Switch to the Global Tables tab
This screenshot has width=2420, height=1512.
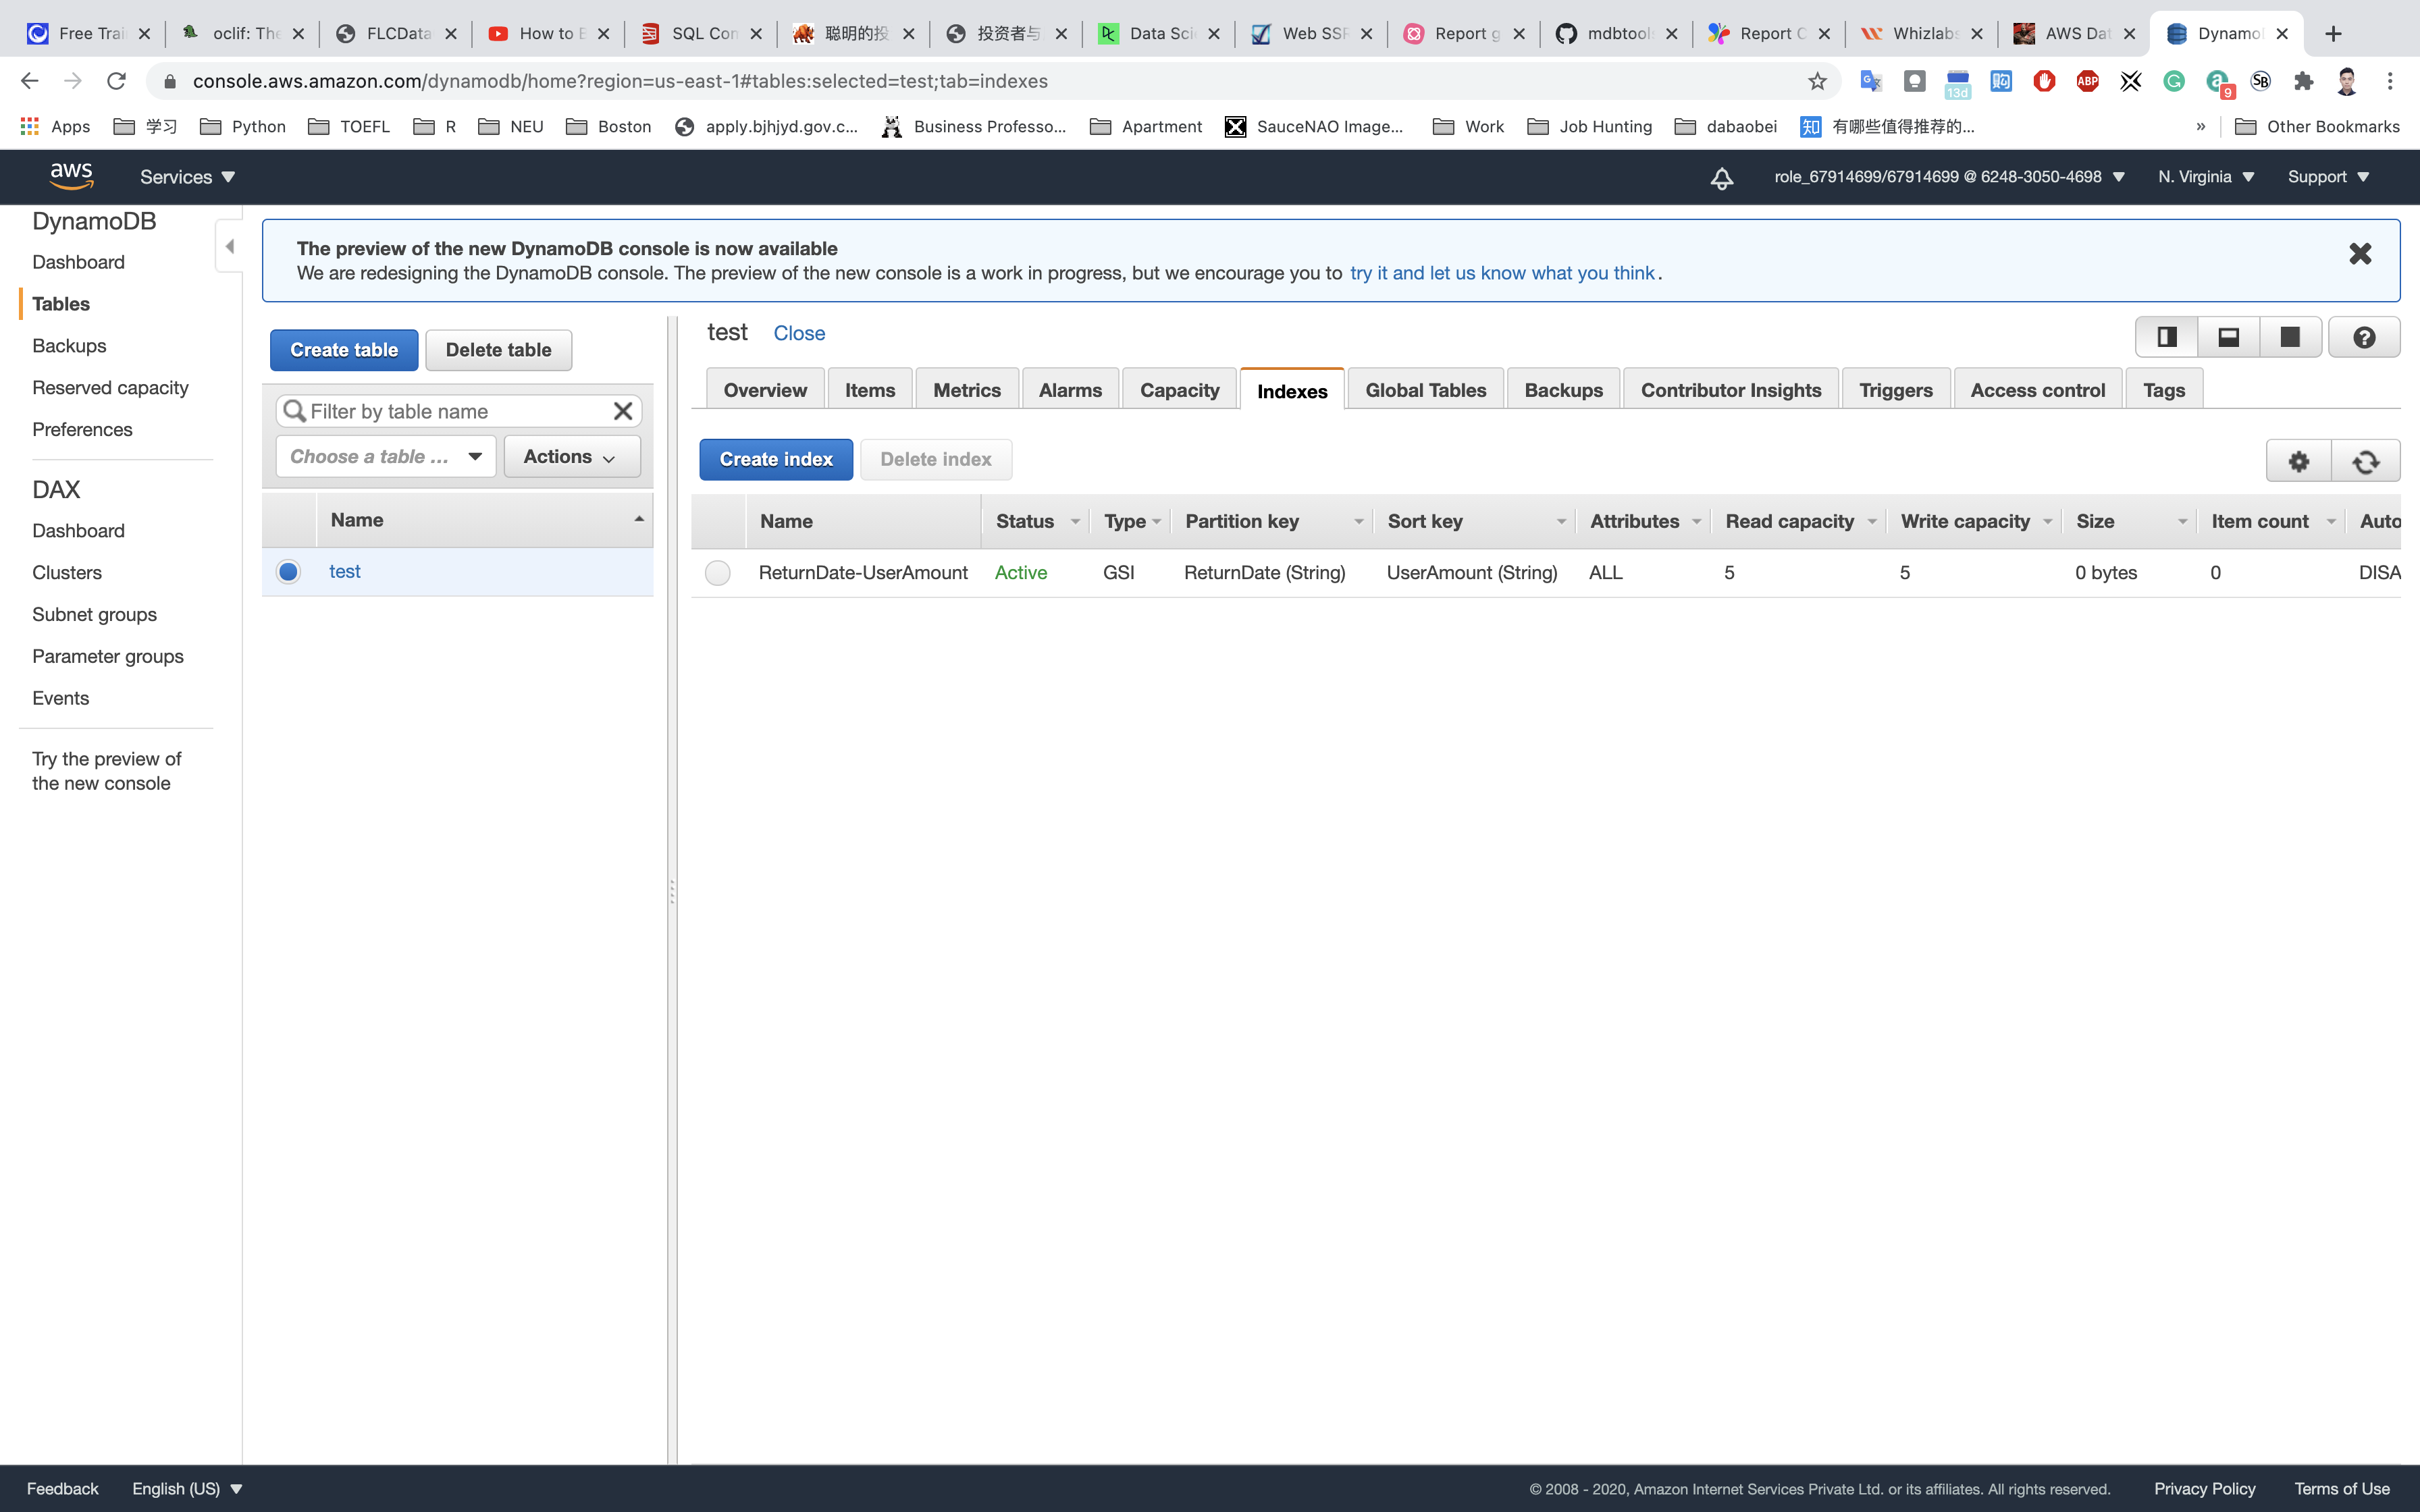1425,390
